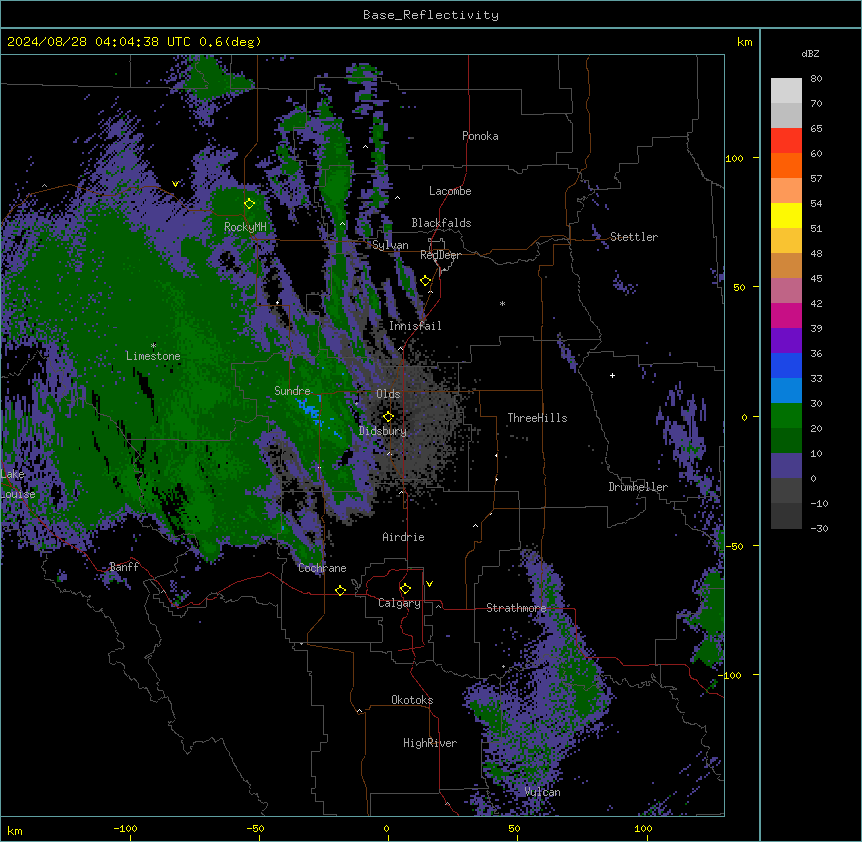Select the yellow diamond marker south of RedDeer
862x842 pixels.
pos(426,281)
